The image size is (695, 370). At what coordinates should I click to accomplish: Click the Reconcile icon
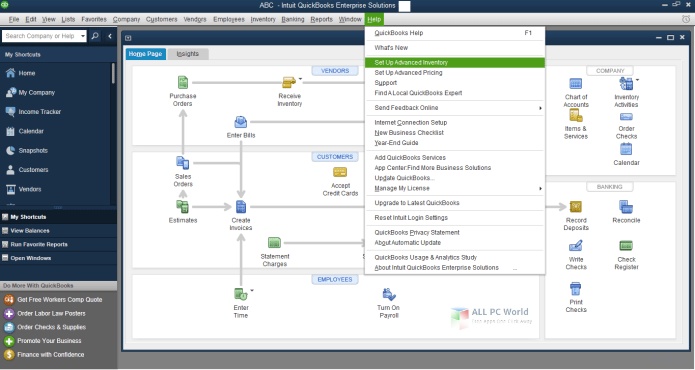click(x=626, y=206)
